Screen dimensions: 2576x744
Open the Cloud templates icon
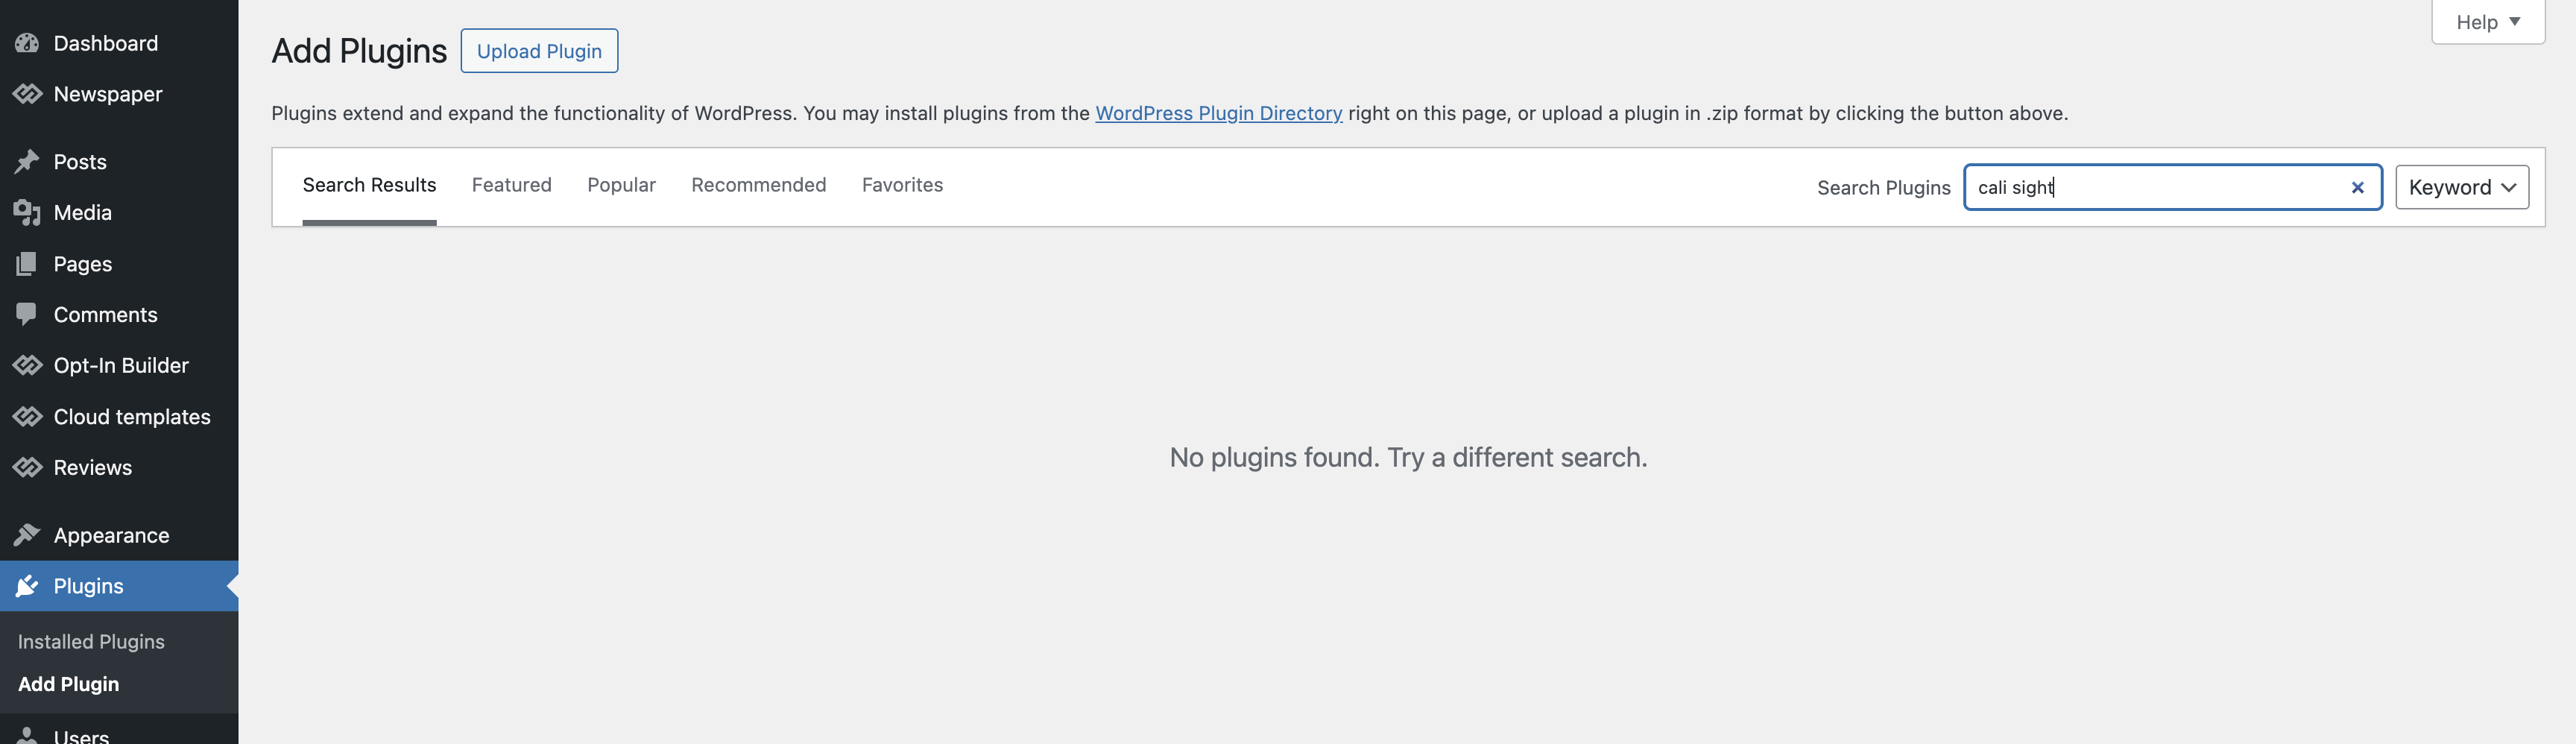[x=27, y=416]
